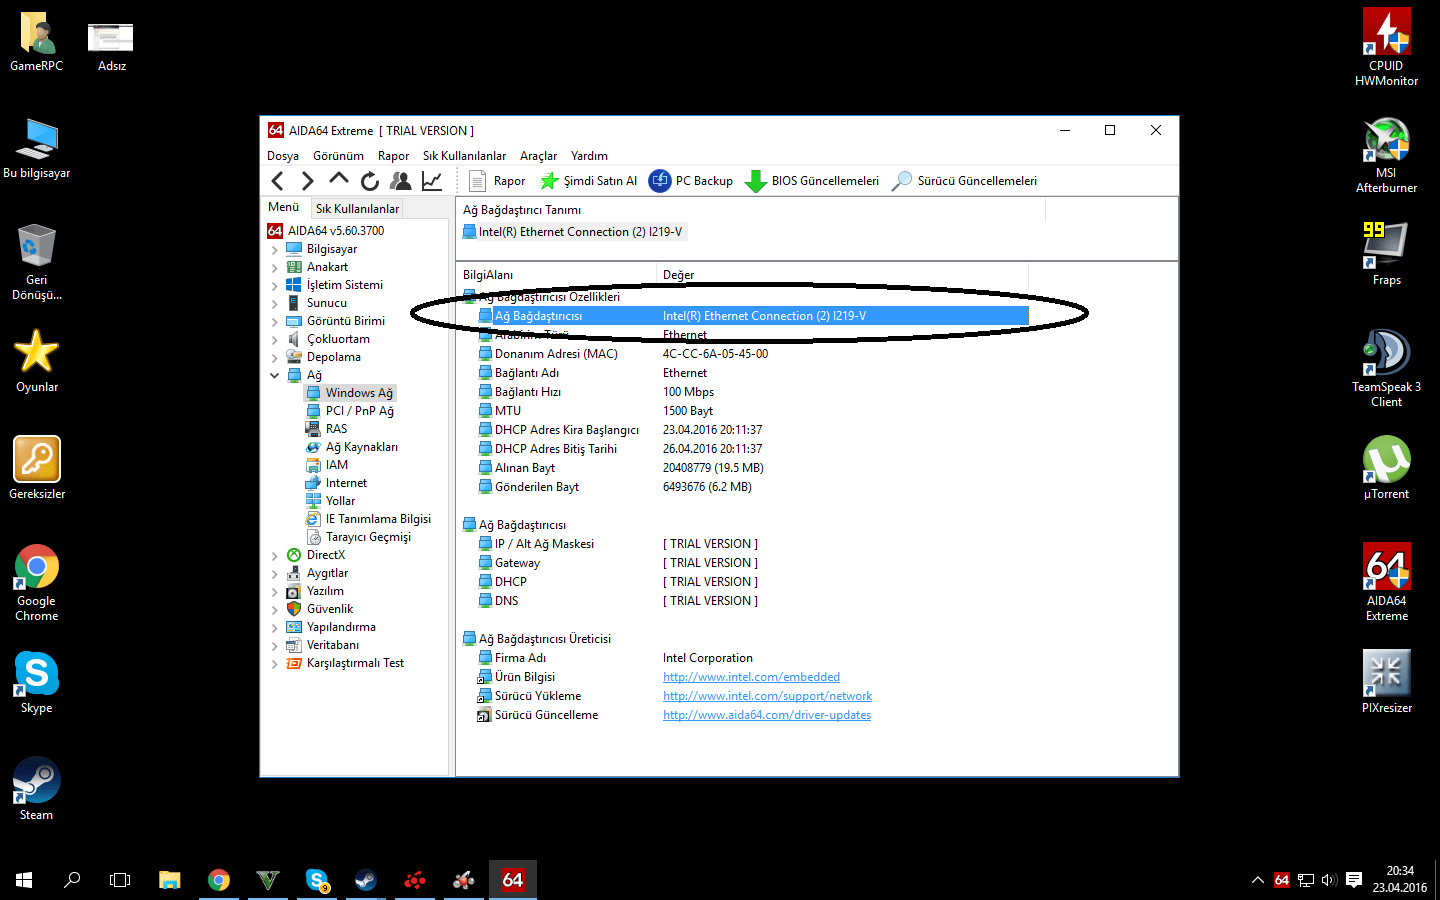Expand the Bilgisayar tree node
The height and width of the screenshot is (900, 1440).
click(275, 249)
